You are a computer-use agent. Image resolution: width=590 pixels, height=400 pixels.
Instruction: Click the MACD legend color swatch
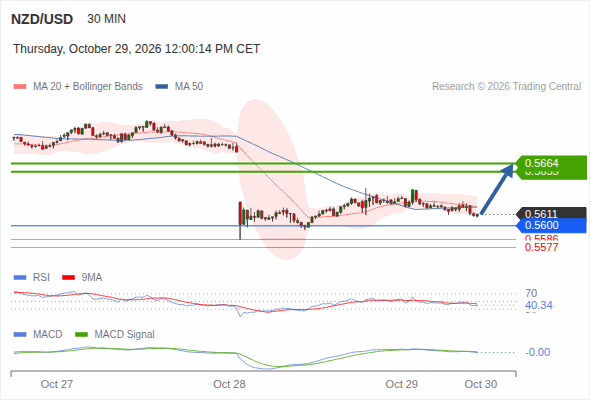click(x=20, y=335)
